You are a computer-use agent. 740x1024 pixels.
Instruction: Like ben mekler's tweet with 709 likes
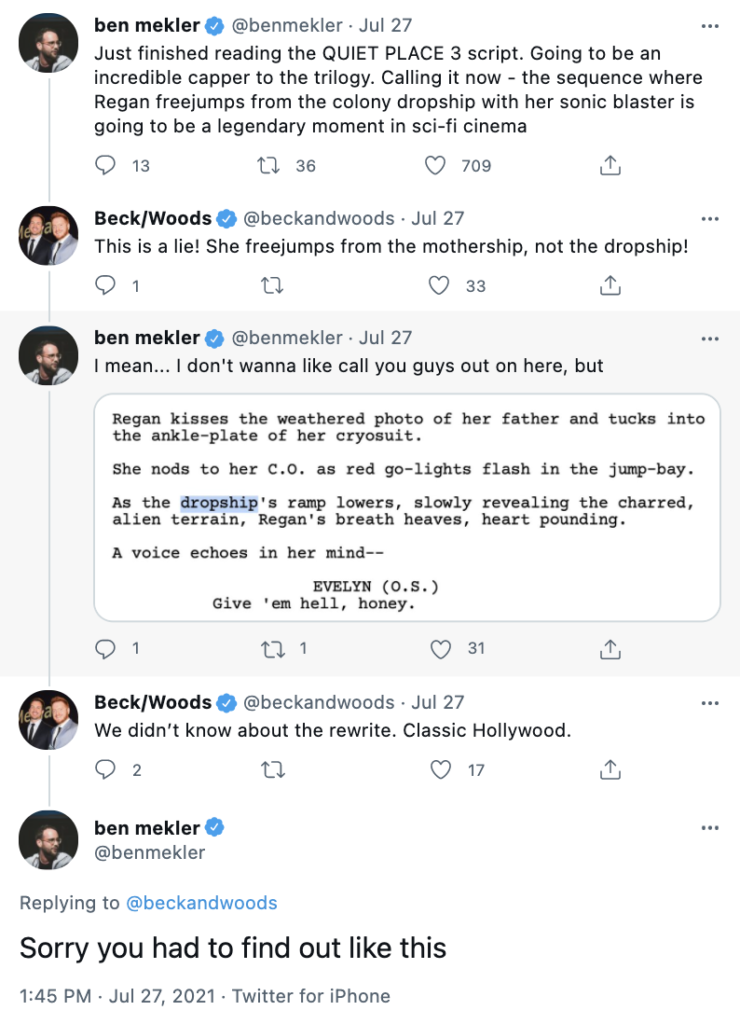click(x=434, y=166)
